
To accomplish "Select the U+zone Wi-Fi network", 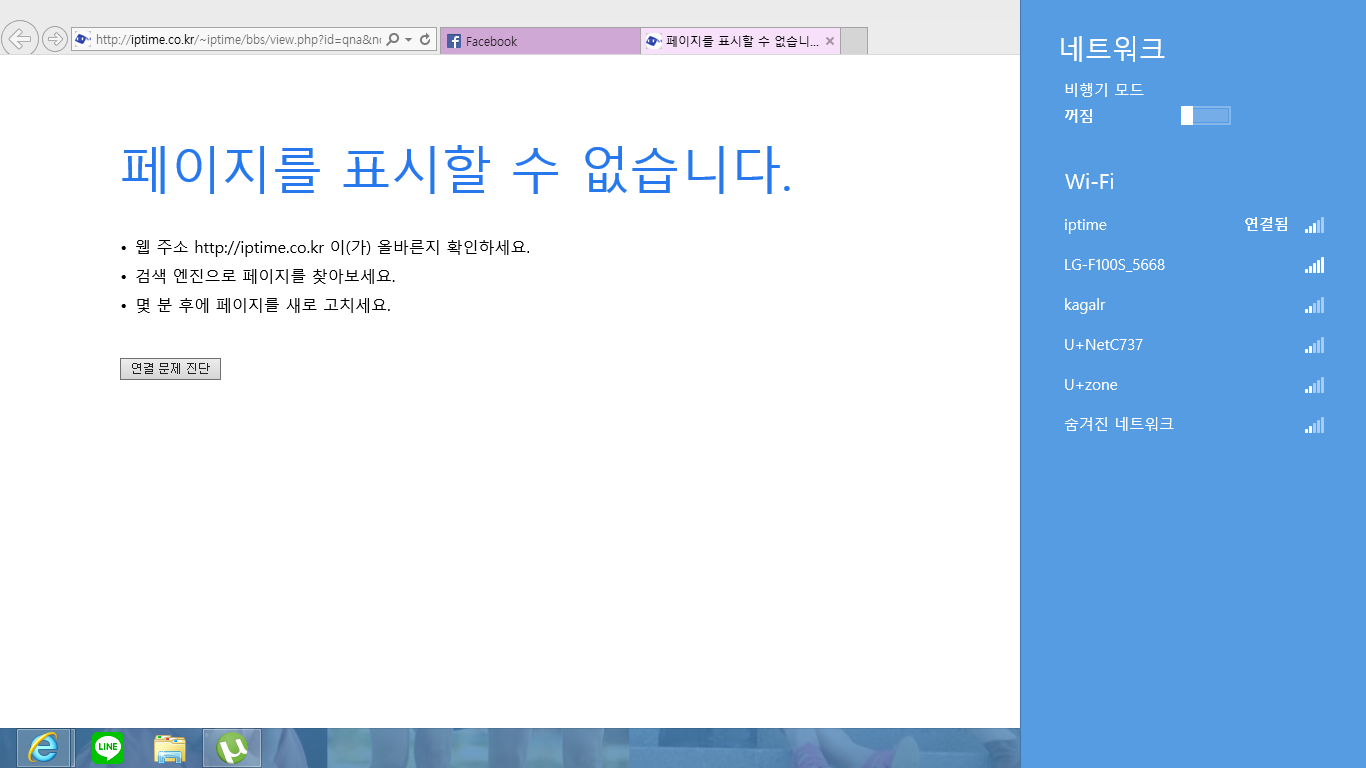I will pyautogui.click(x=1194, y=385).
